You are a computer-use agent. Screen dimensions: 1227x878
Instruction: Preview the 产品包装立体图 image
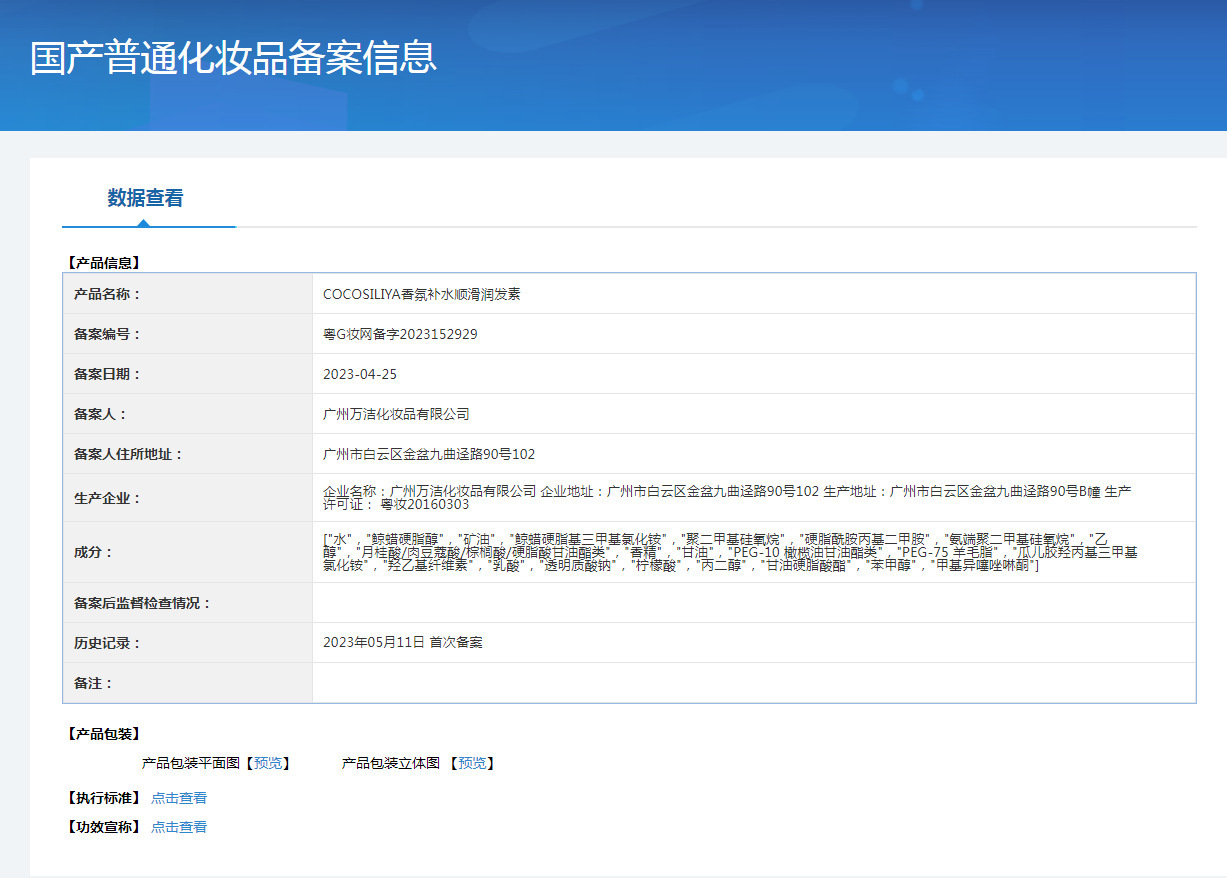point(472,763)
